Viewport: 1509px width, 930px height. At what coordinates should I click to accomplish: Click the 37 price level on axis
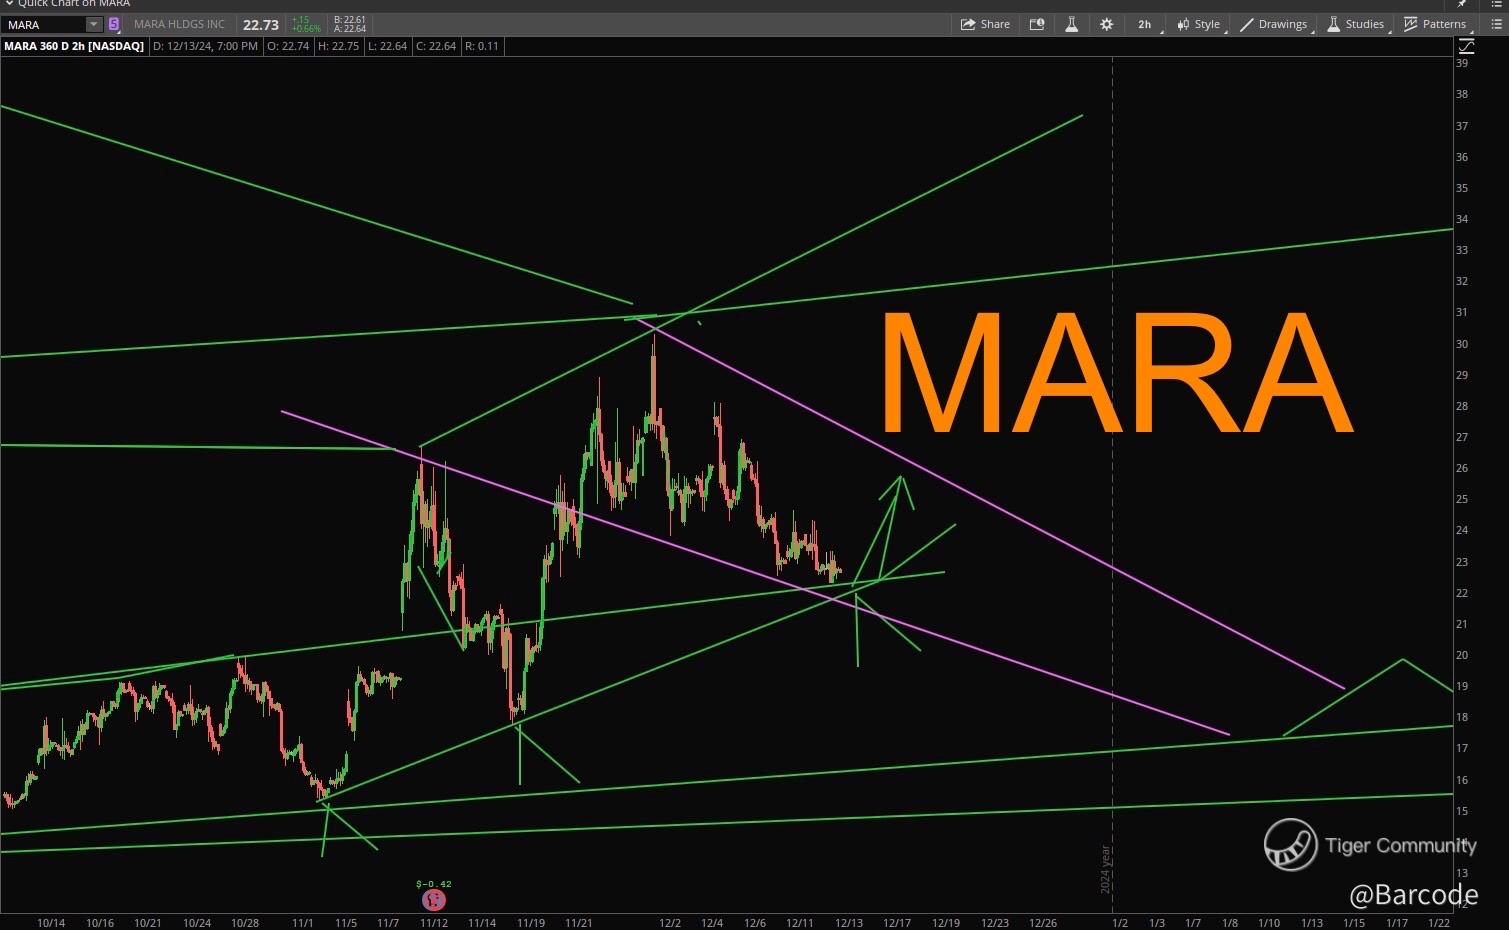[1462, 126]
